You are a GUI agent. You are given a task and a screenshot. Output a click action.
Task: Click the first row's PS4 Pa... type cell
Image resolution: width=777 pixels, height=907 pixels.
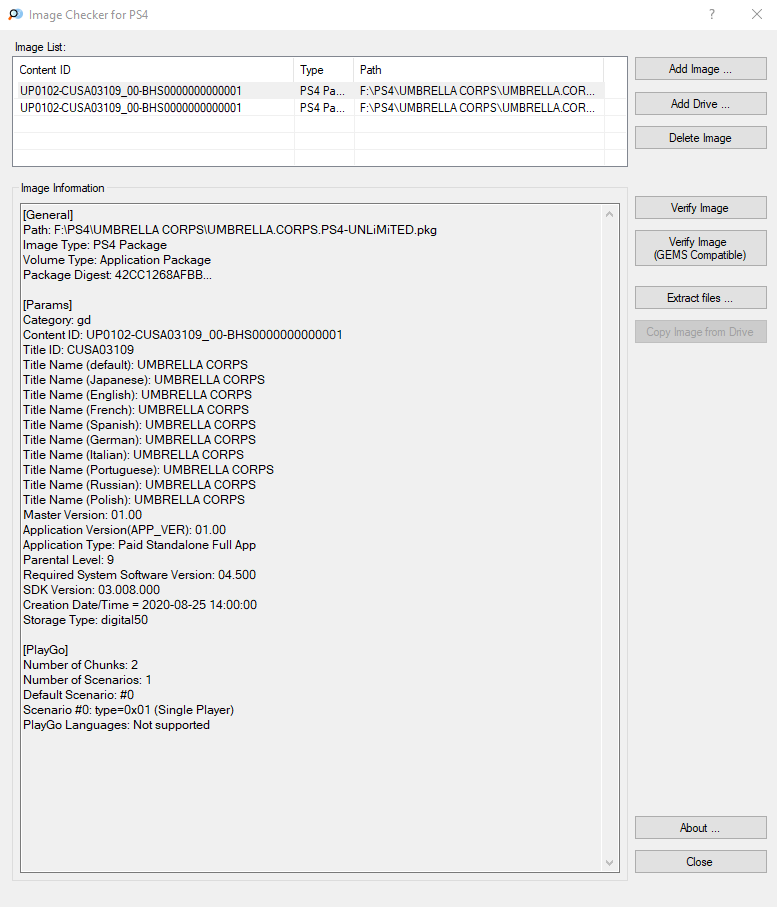[x=322, y=91]
